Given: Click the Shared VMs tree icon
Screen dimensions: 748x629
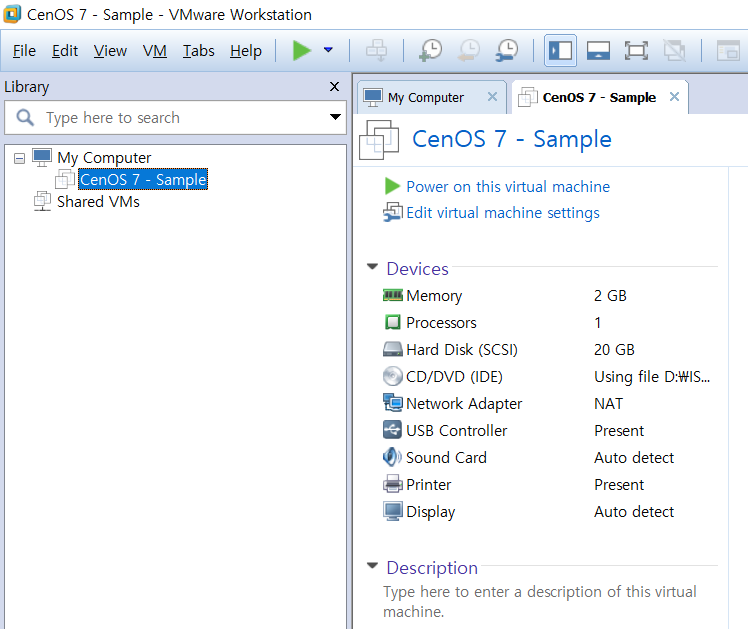Looking at the screenshot, I should (x=42, y=201).
